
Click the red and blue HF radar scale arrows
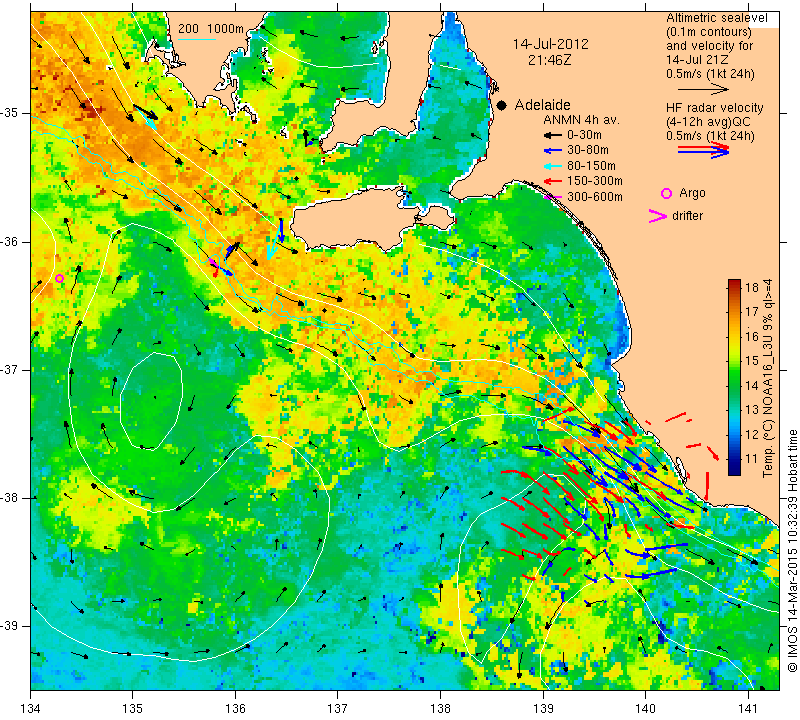coord(704,150)
